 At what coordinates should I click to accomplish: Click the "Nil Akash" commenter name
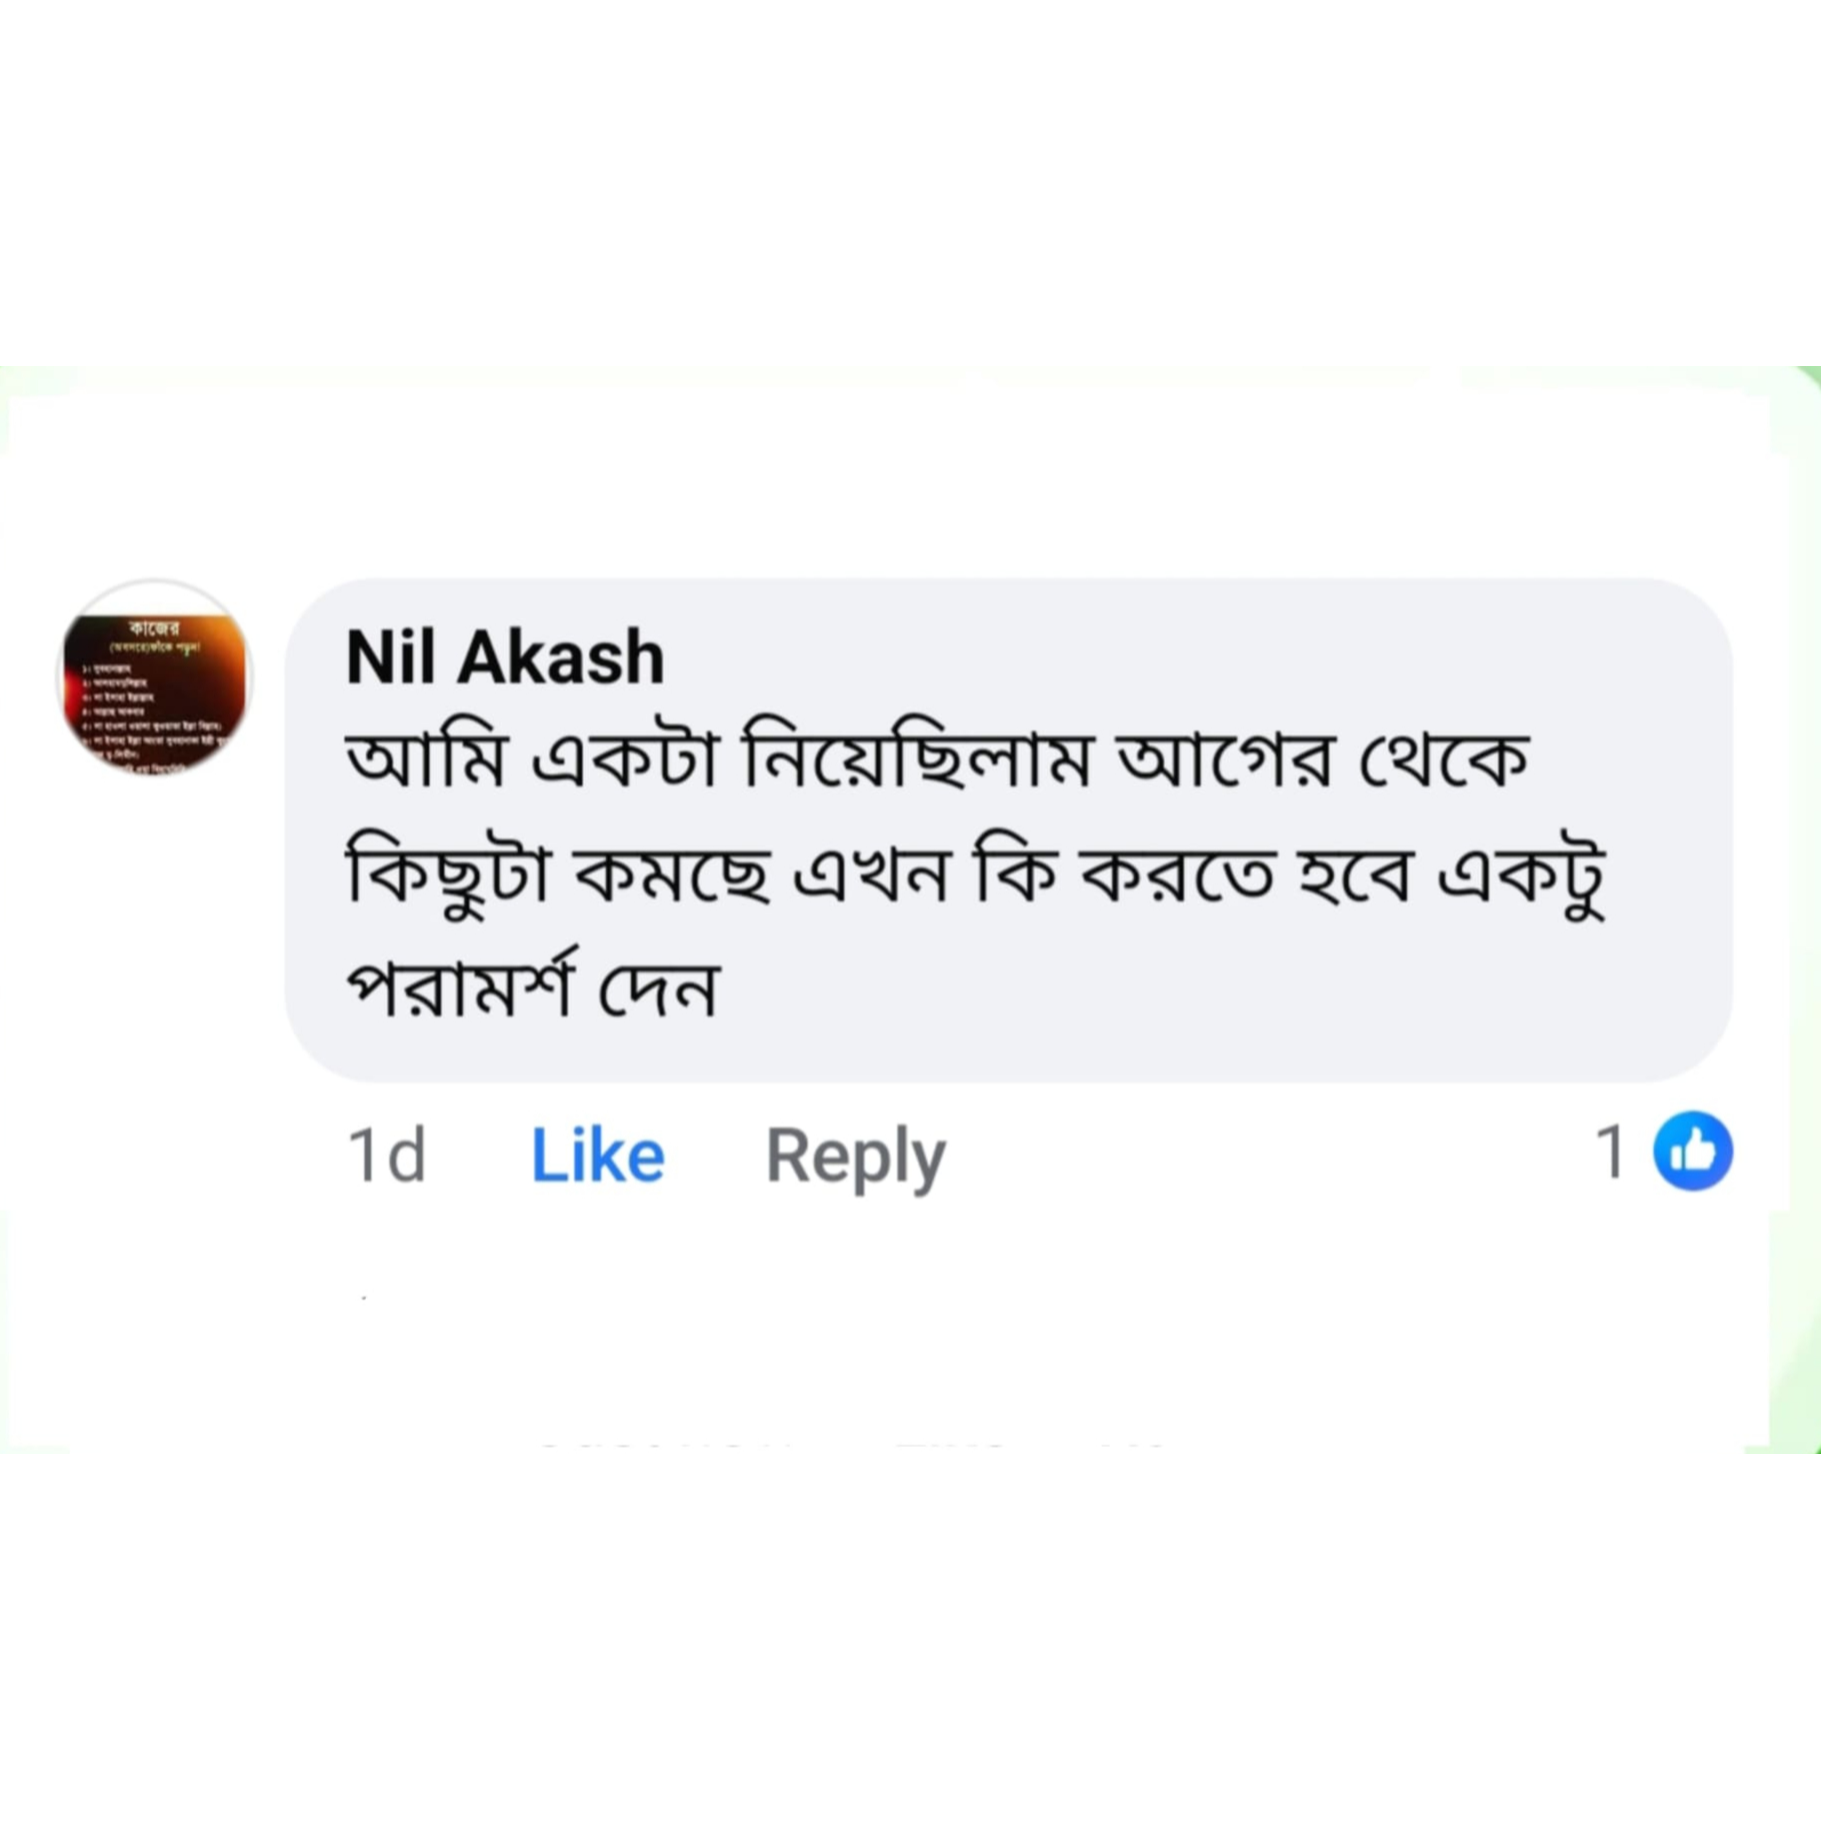click(504, 658)
